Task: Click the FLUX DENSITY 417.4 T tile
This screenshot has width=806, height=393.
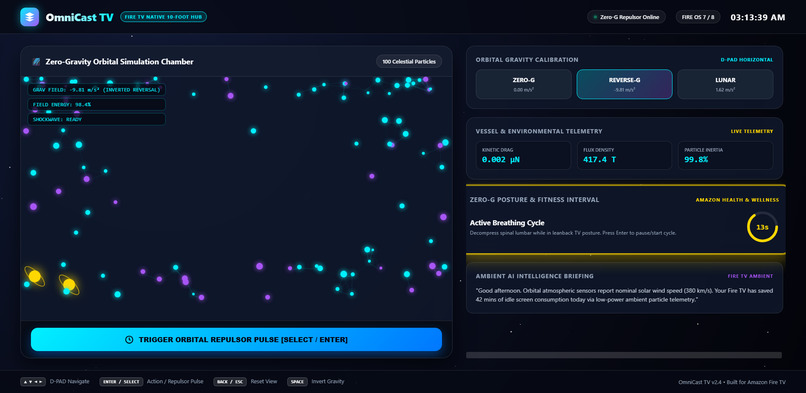Action: coord(625,155)
